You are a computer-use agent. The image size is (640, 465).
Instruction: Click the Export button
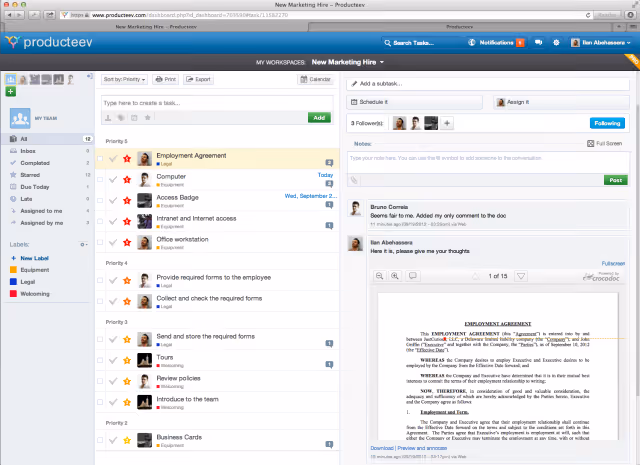pyautogui.click(x=198, y=79)
